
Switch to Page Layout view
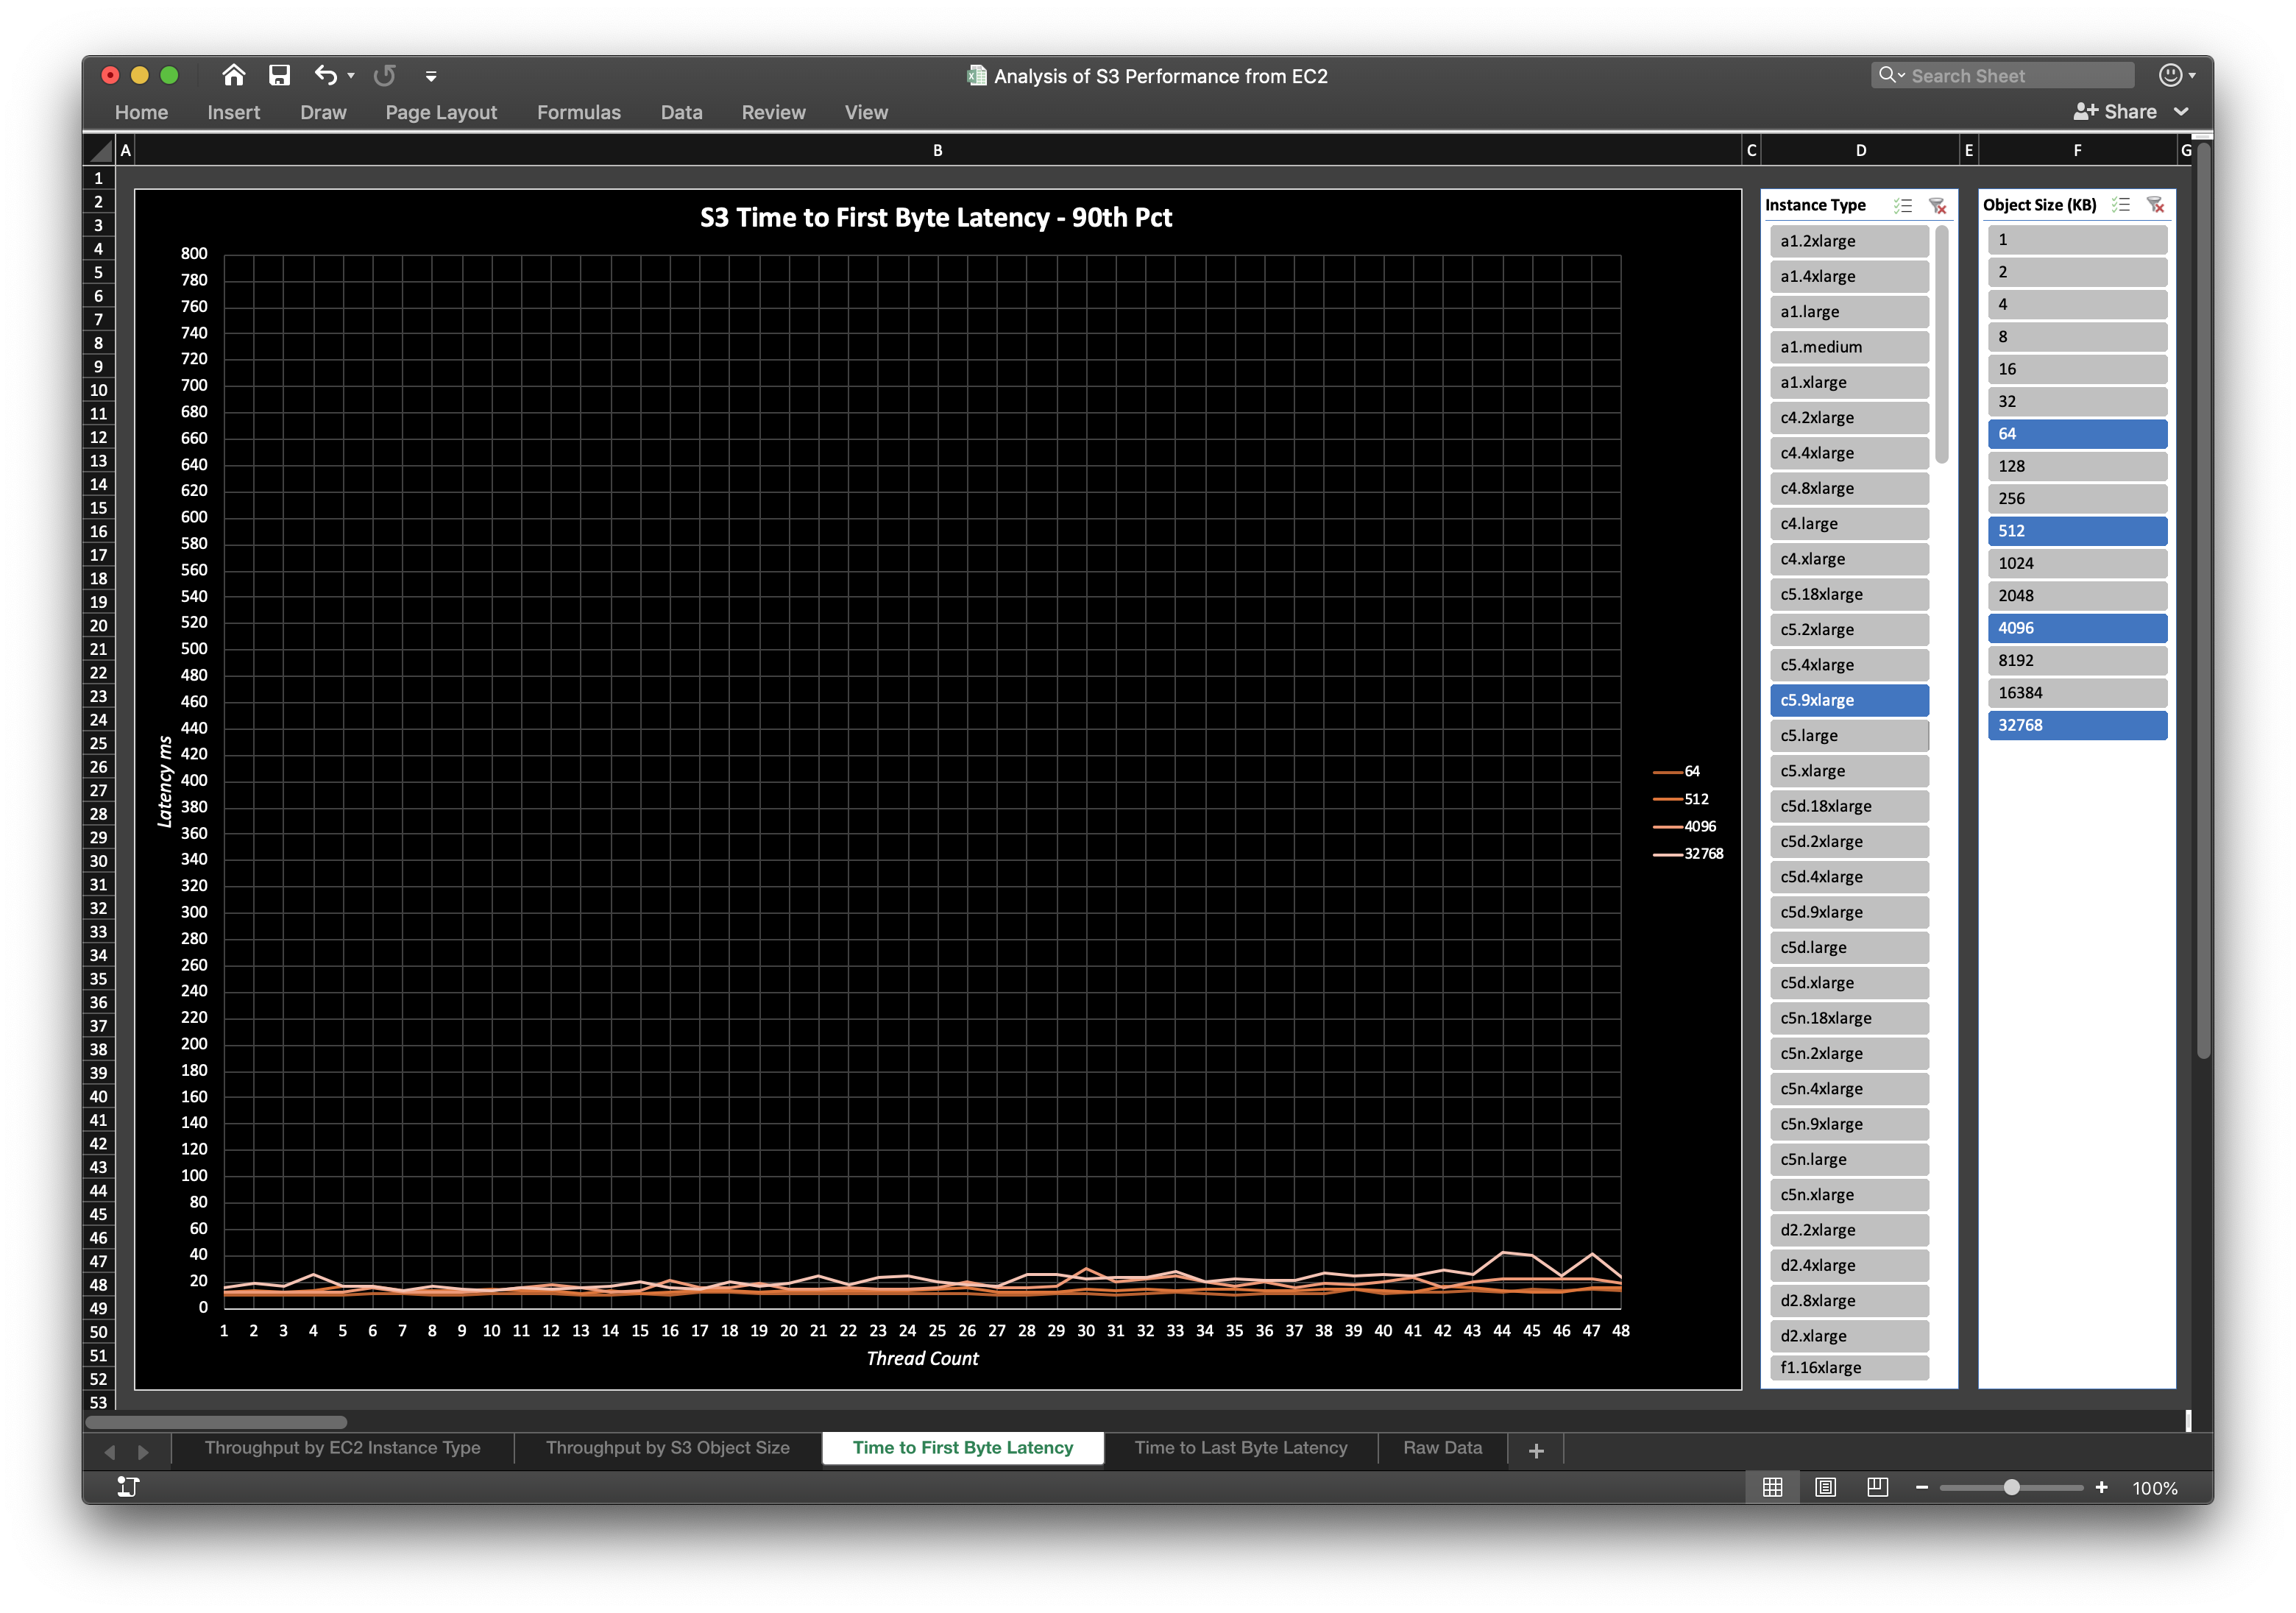(1825, 1487)
